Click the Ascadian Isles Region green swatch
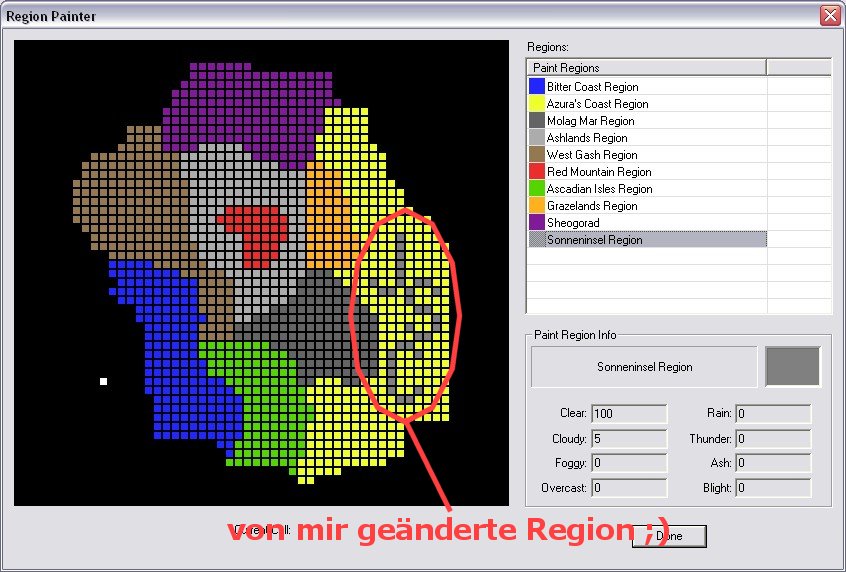846x572 pixels. [537, 189]
